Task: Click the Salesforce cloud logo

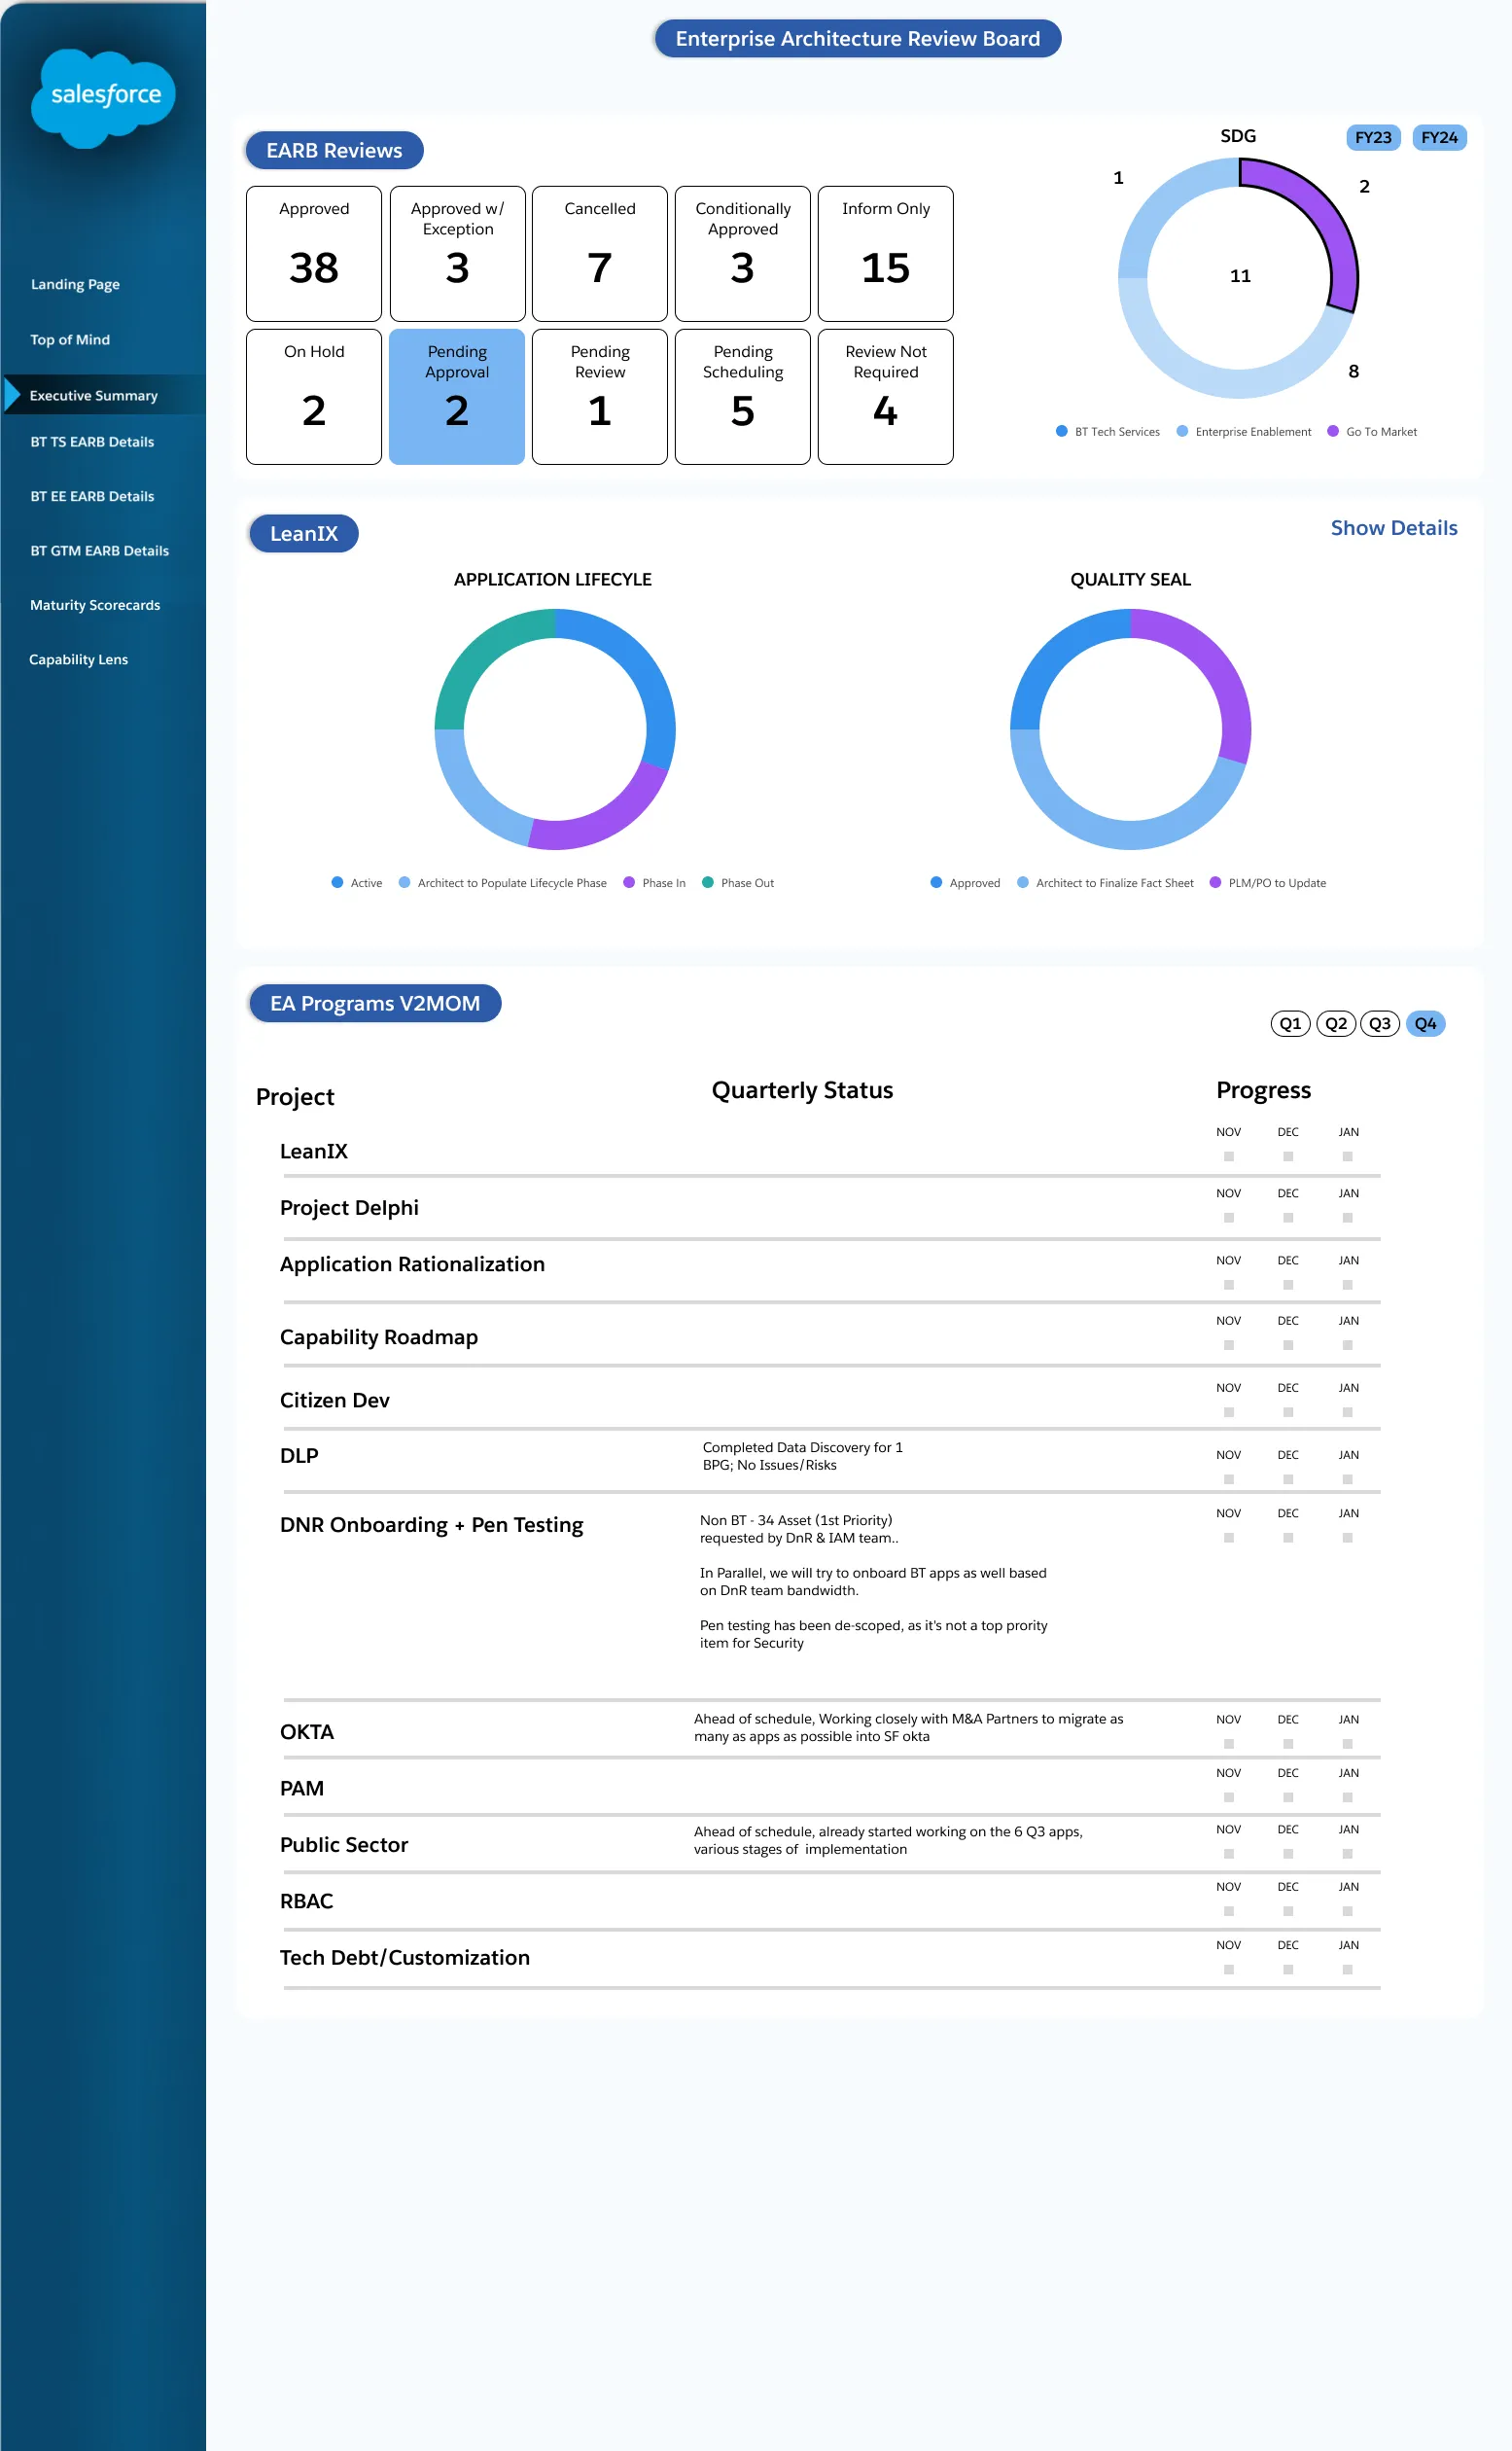Action: tap(103, 97)
